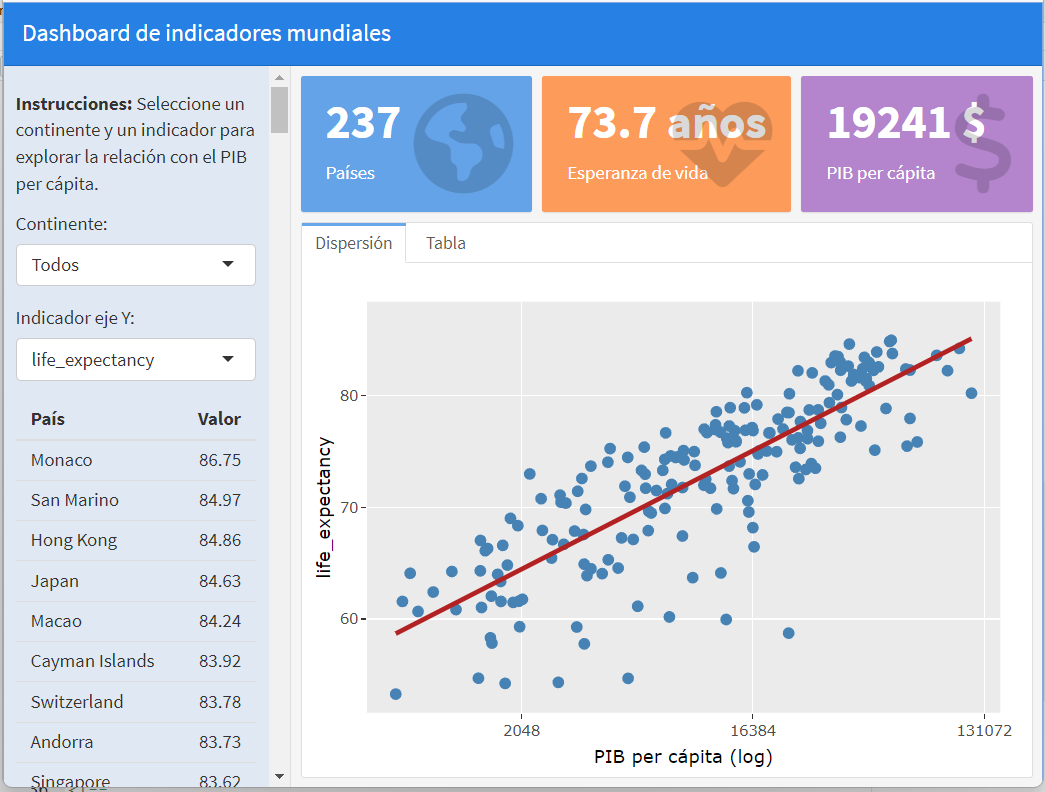The image size is (1045, 792).
Task: Click the PIB per cápita box label
Action: (x=880, y=173)
